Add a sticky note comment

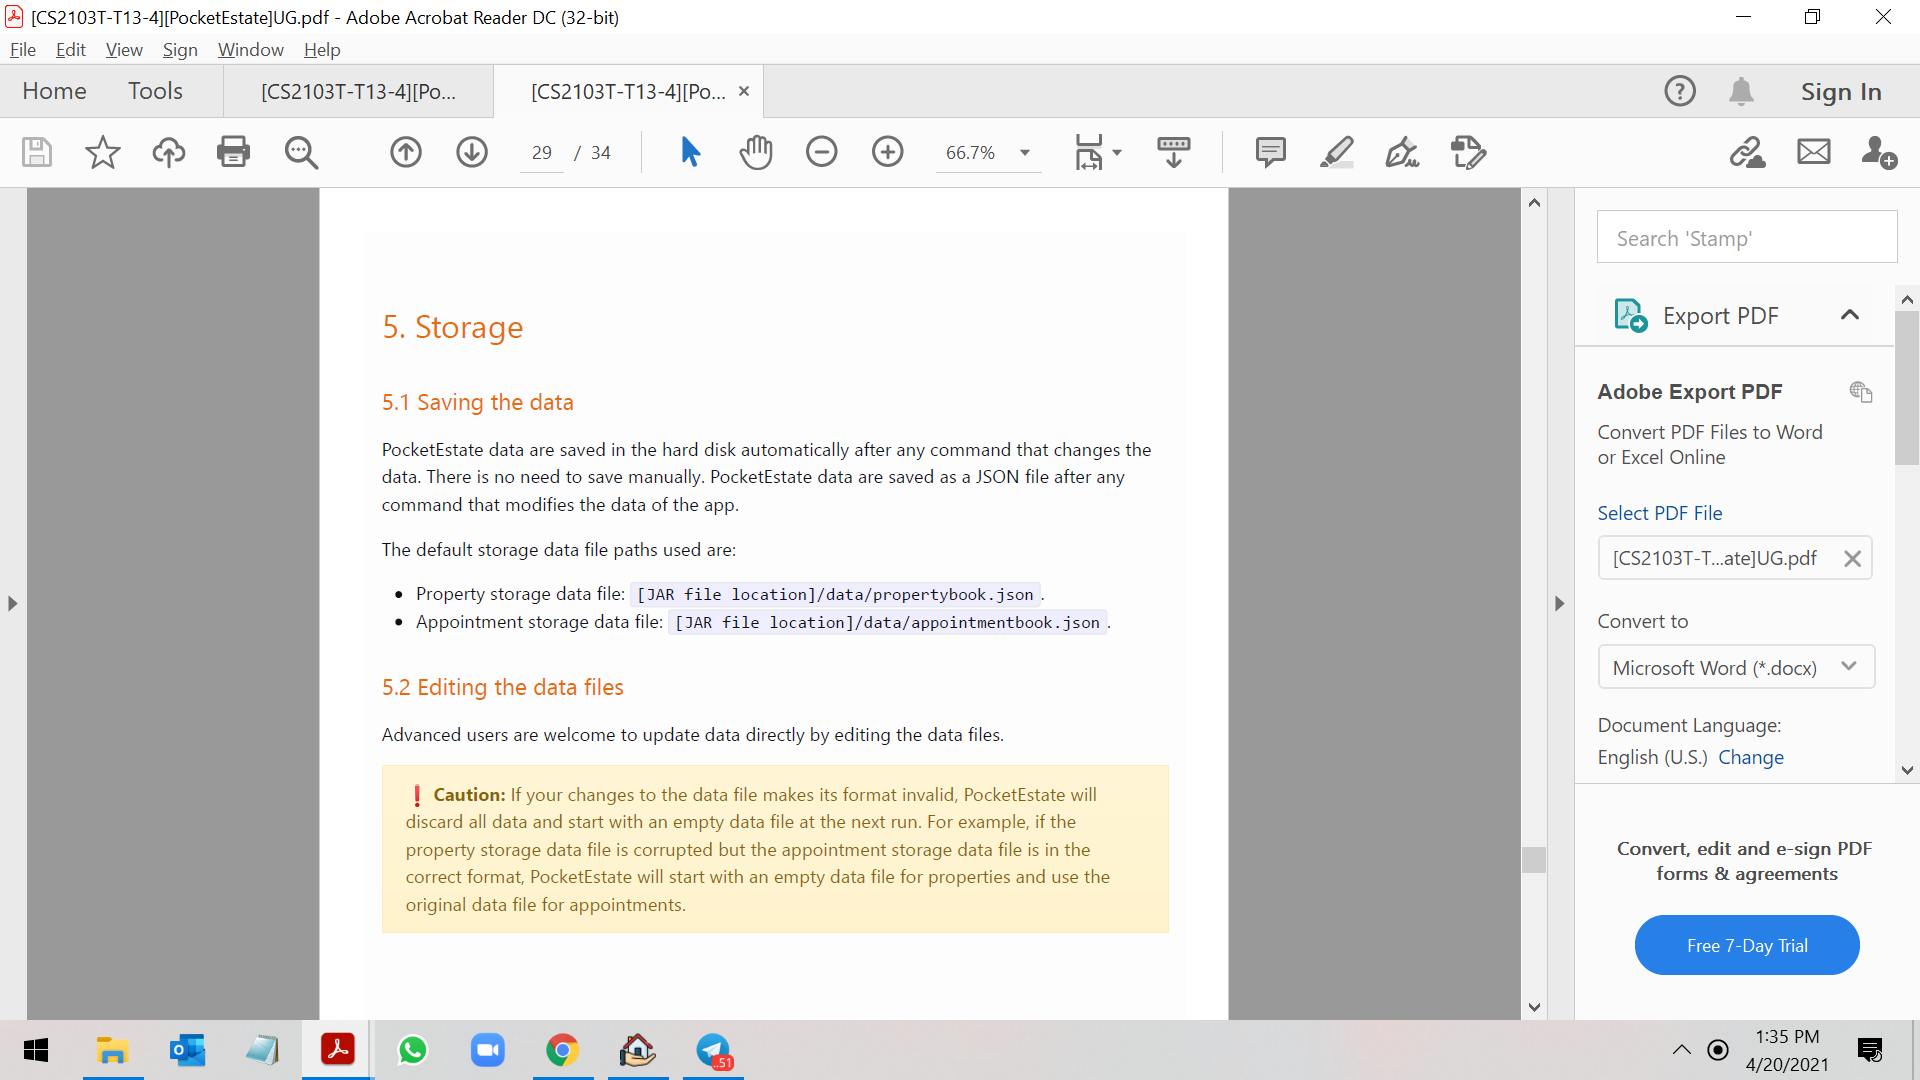pyautogui.click(x=1270, y=152)
